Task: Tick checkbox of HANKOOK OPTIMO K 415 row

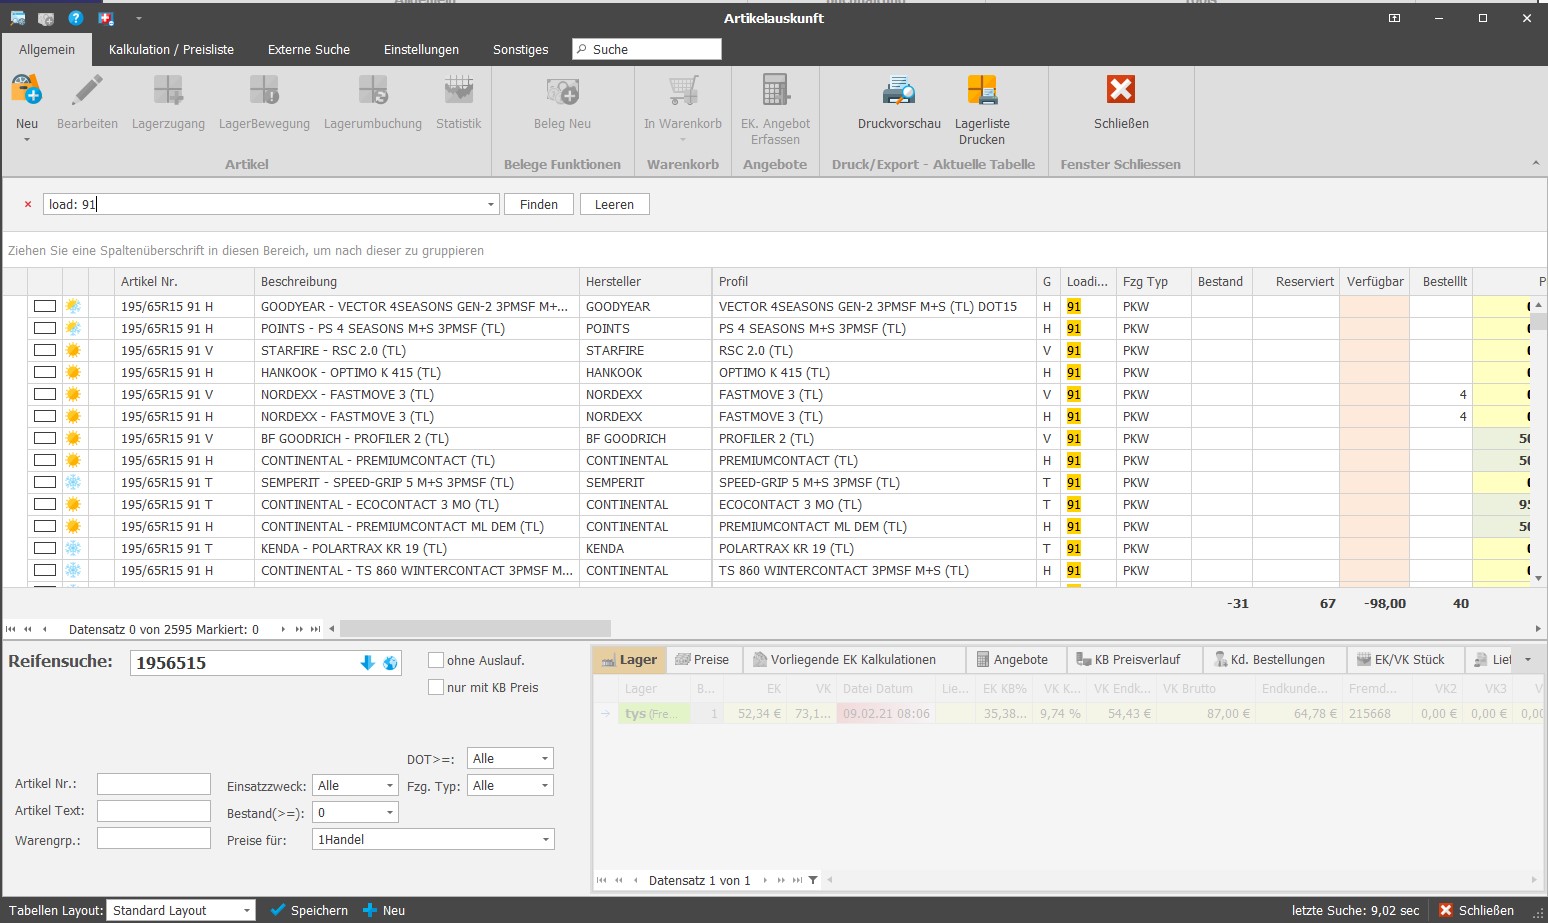Action: tap(45, 372)
